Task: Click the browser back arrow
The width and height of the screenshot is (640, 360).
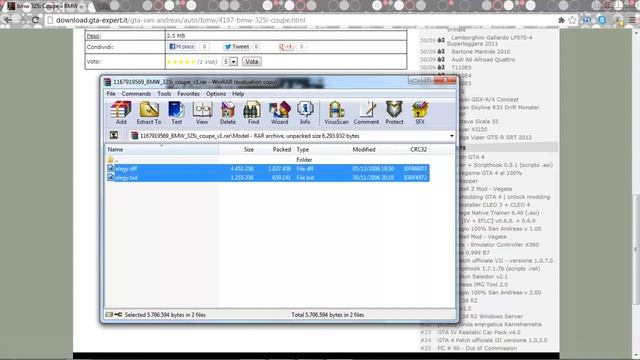Action: click(8, 20)
